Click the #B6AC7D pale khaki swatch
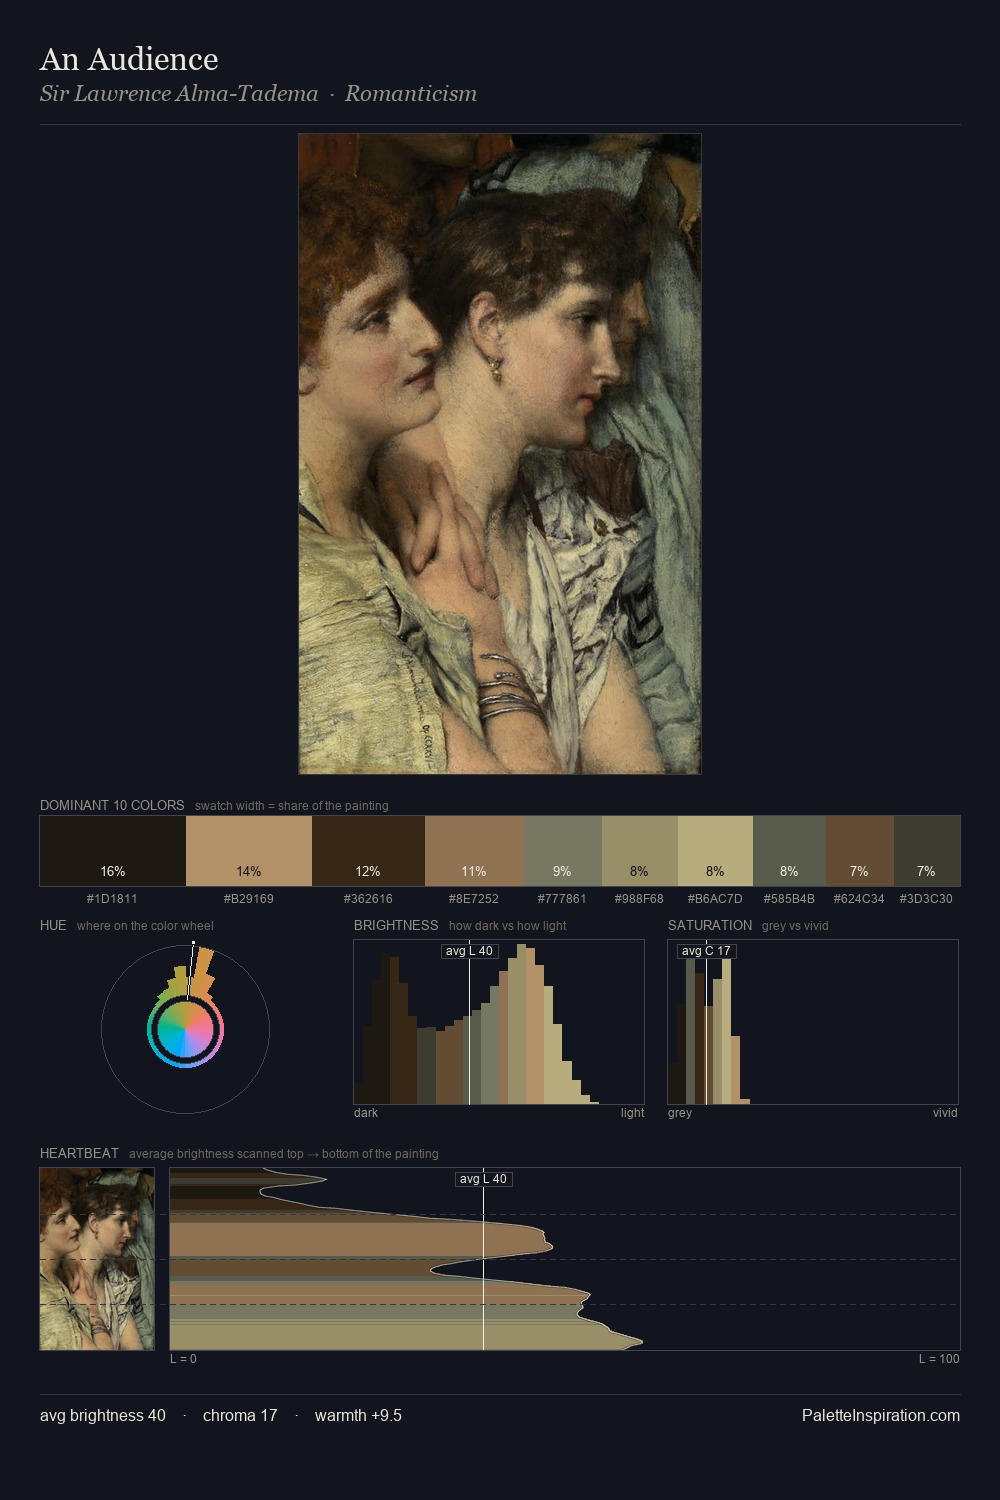1000x1500 pixels. 715,851
